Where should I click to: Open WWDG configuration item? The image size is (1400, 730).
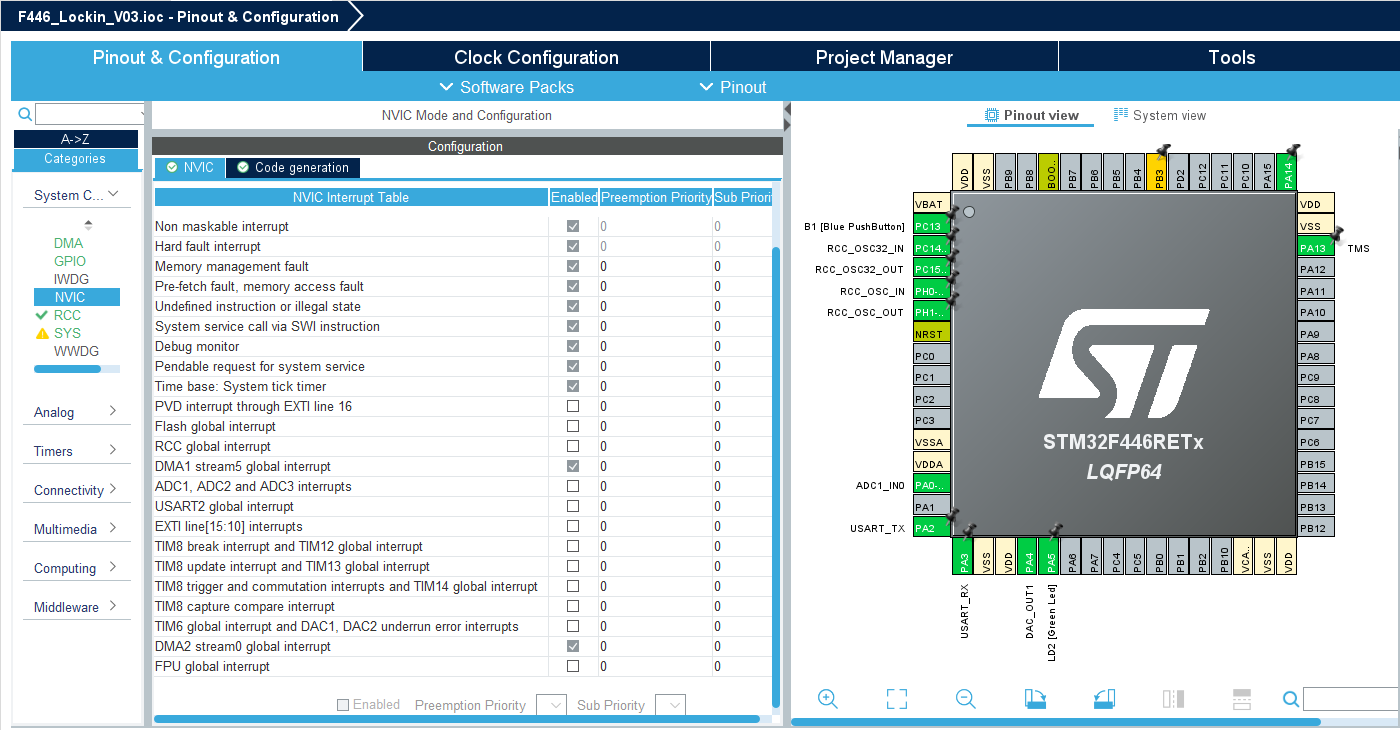[76, 351]
